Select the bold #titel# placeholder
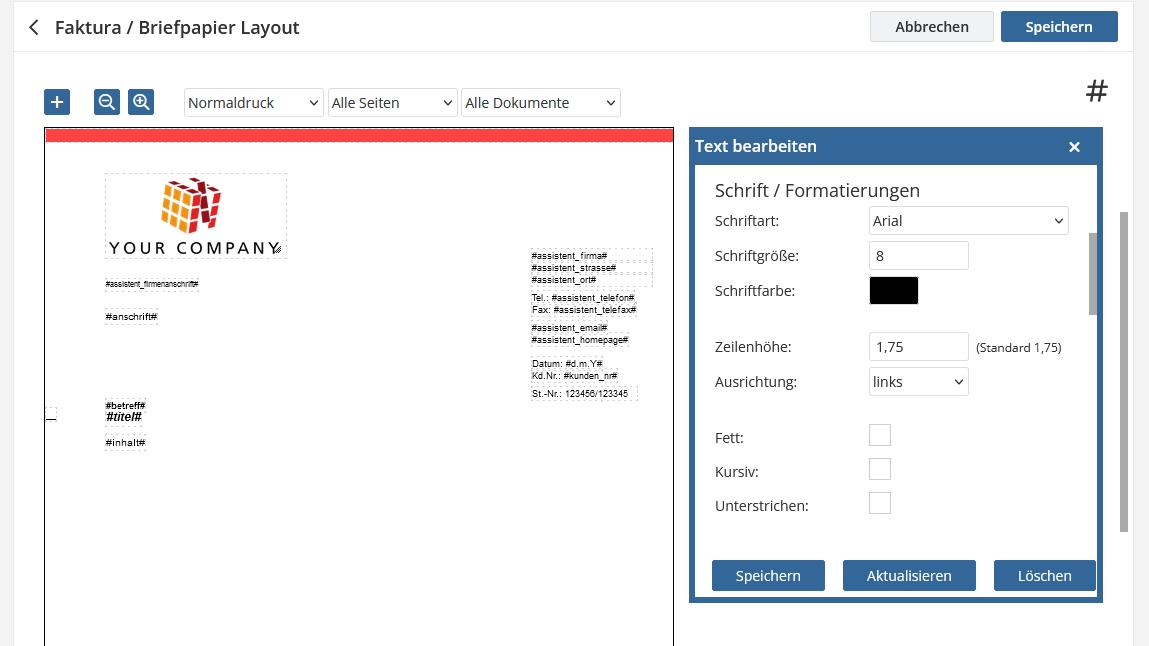The width and height of the screenshot is (1149, 646). tap(124, 417)
